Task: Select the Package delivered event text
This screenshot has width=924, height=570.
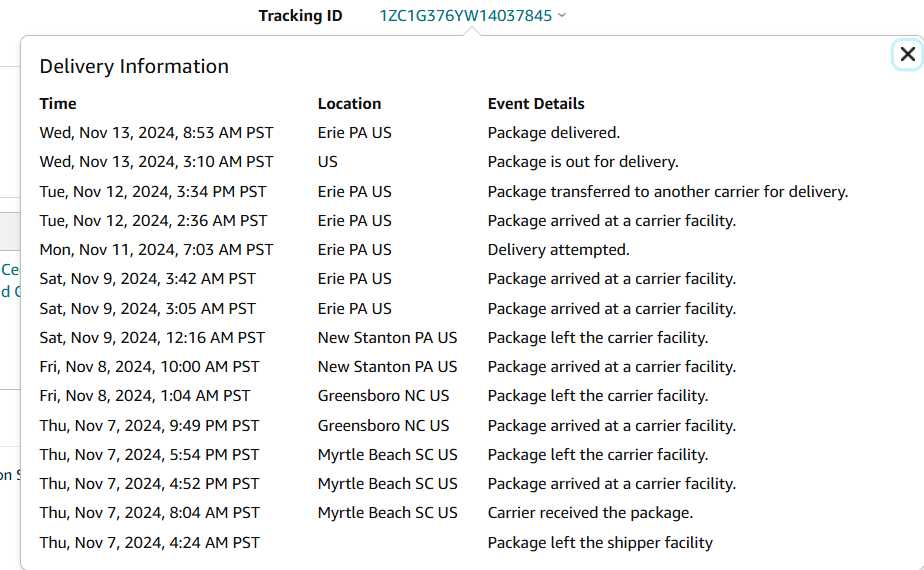Action: (x=554, y=133)
